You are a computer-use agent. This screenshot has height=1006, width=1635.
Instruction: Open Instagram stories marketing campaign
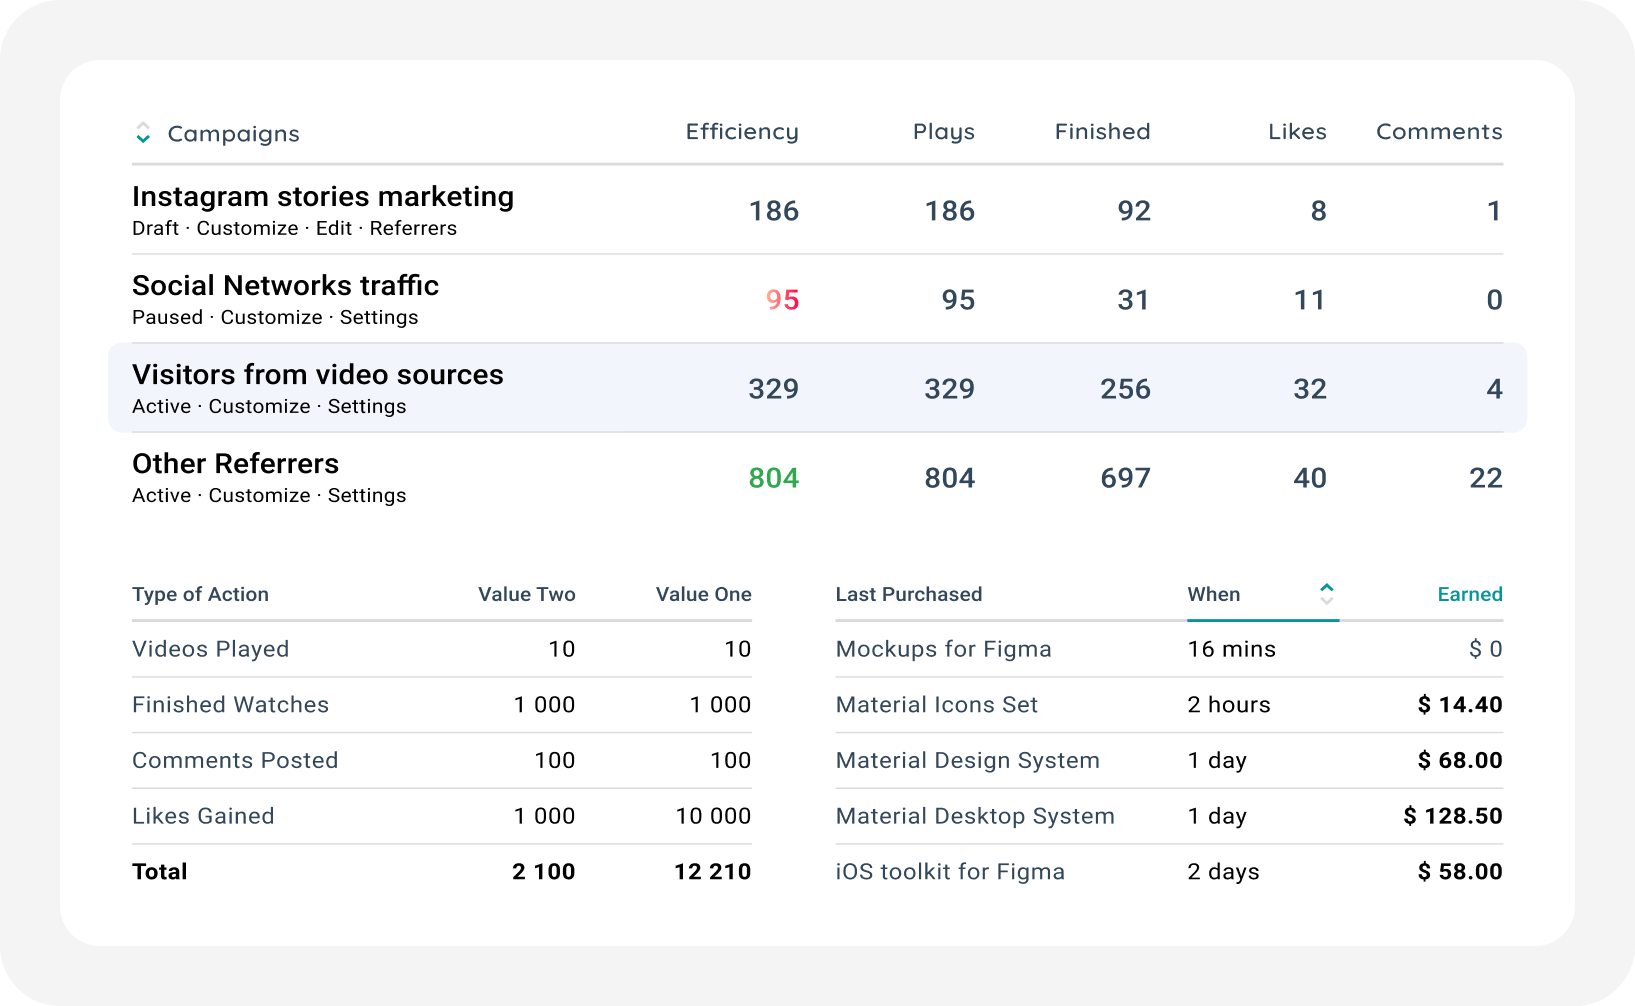point(323,197)
